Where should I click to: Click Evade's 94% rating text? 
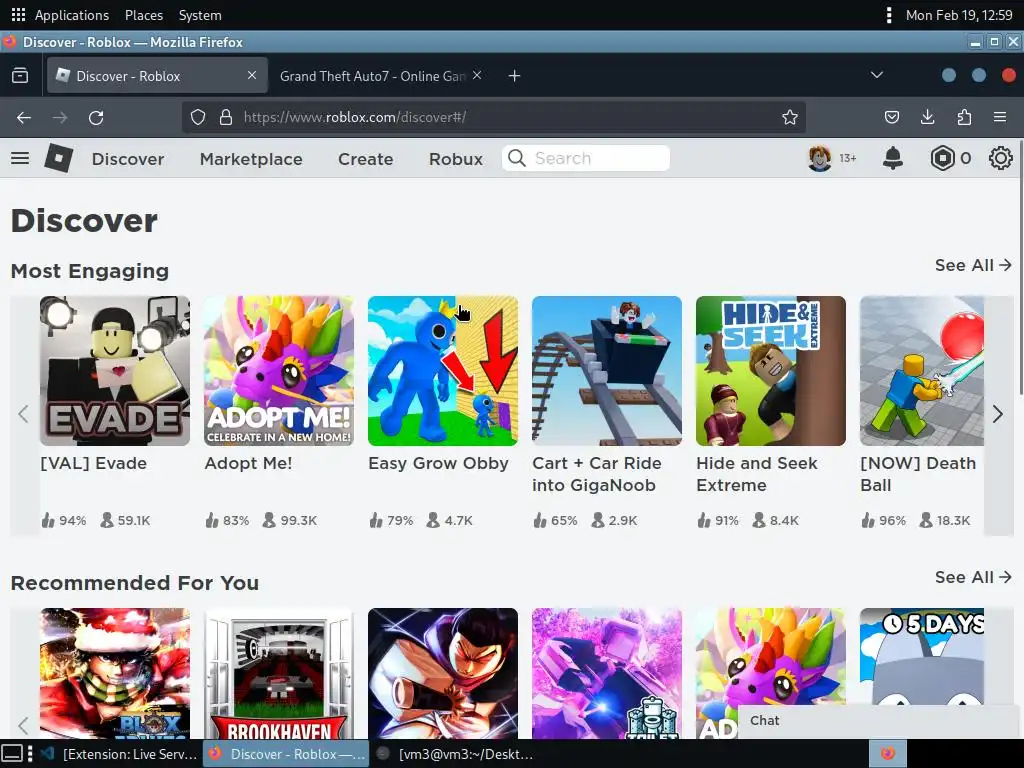pos(72,520)
